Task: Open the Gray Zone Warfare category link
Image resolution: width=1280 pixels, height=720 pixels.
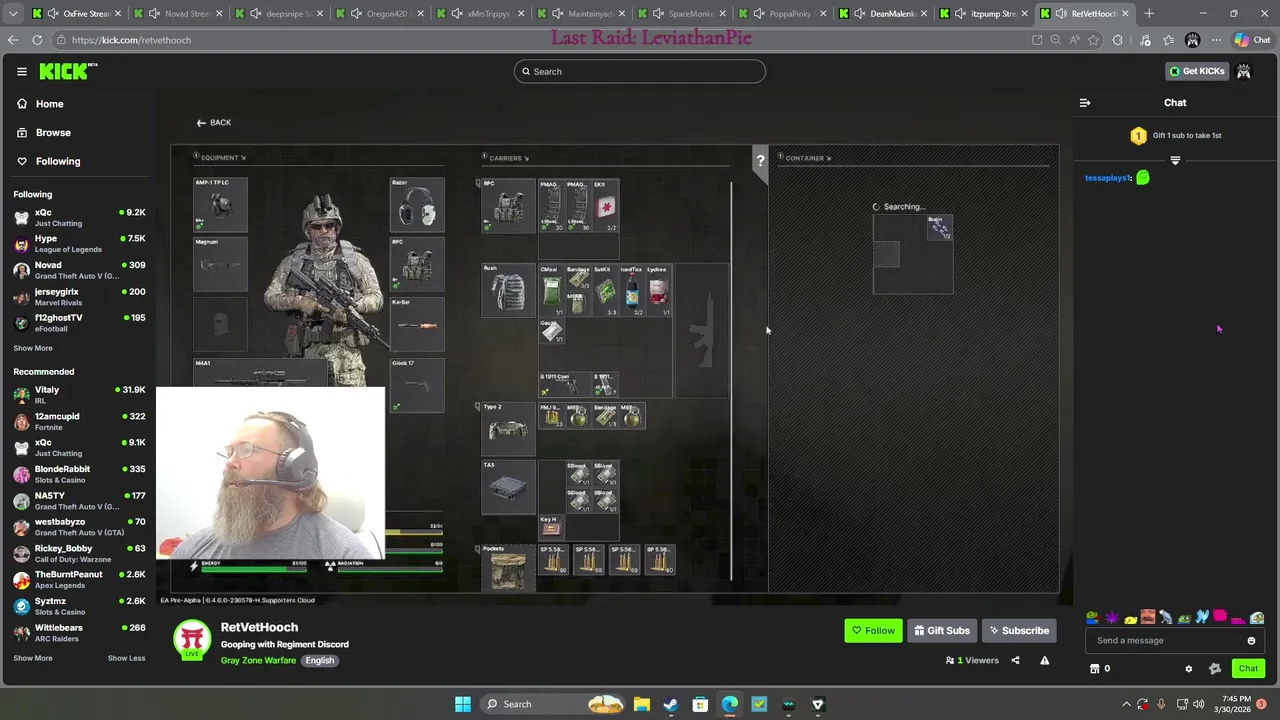Action: click(258, 660)
